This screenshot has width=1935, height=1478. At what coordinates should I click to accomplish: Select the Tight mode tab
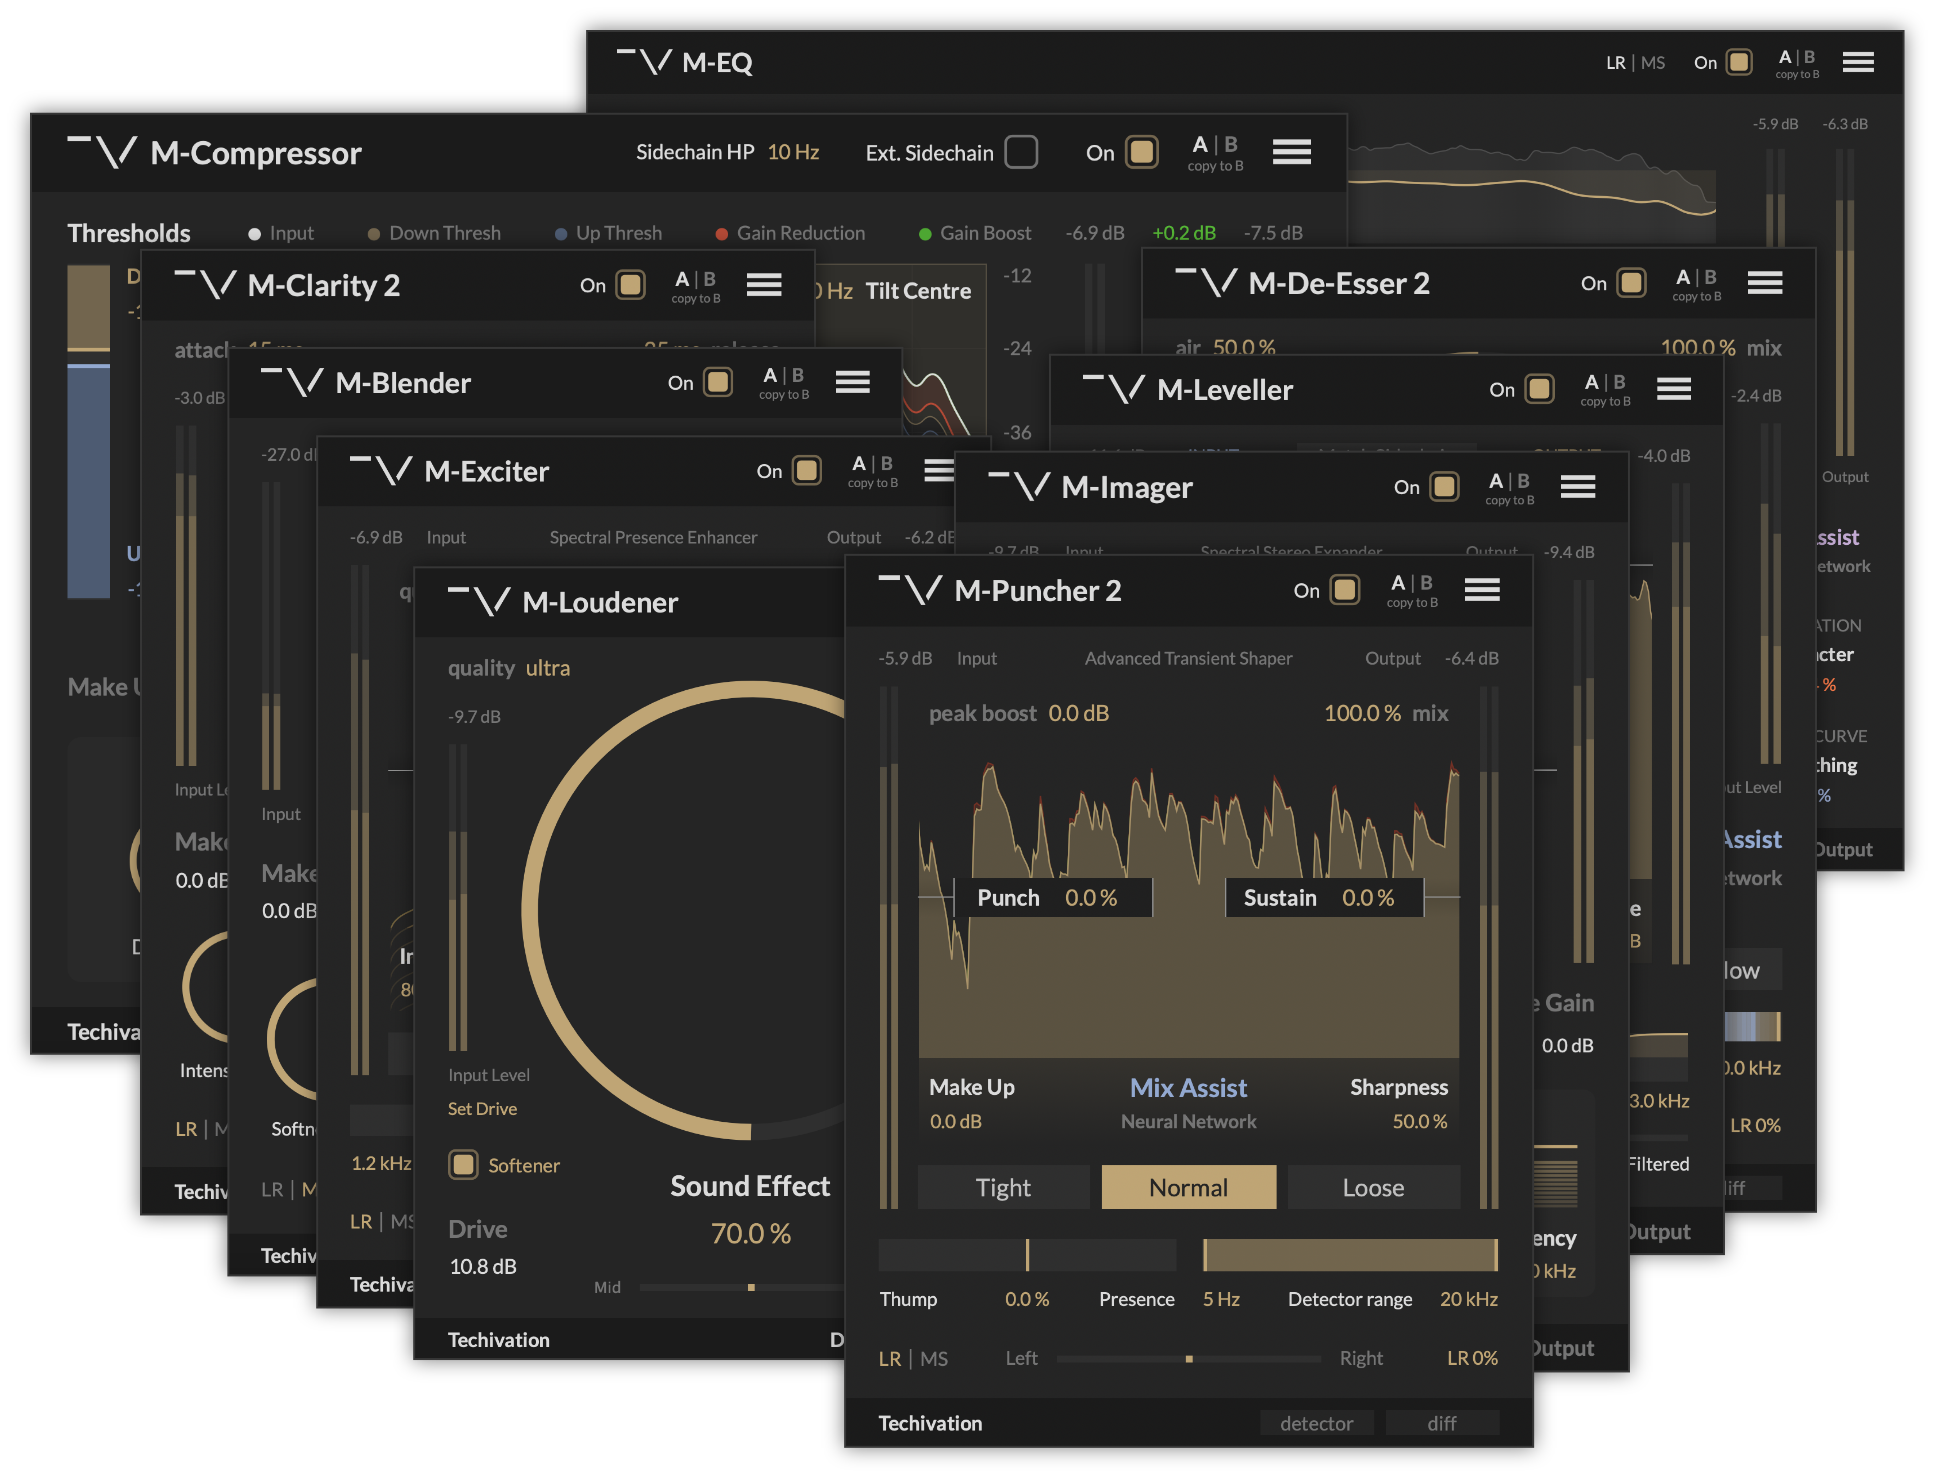pos(1003,1187)
